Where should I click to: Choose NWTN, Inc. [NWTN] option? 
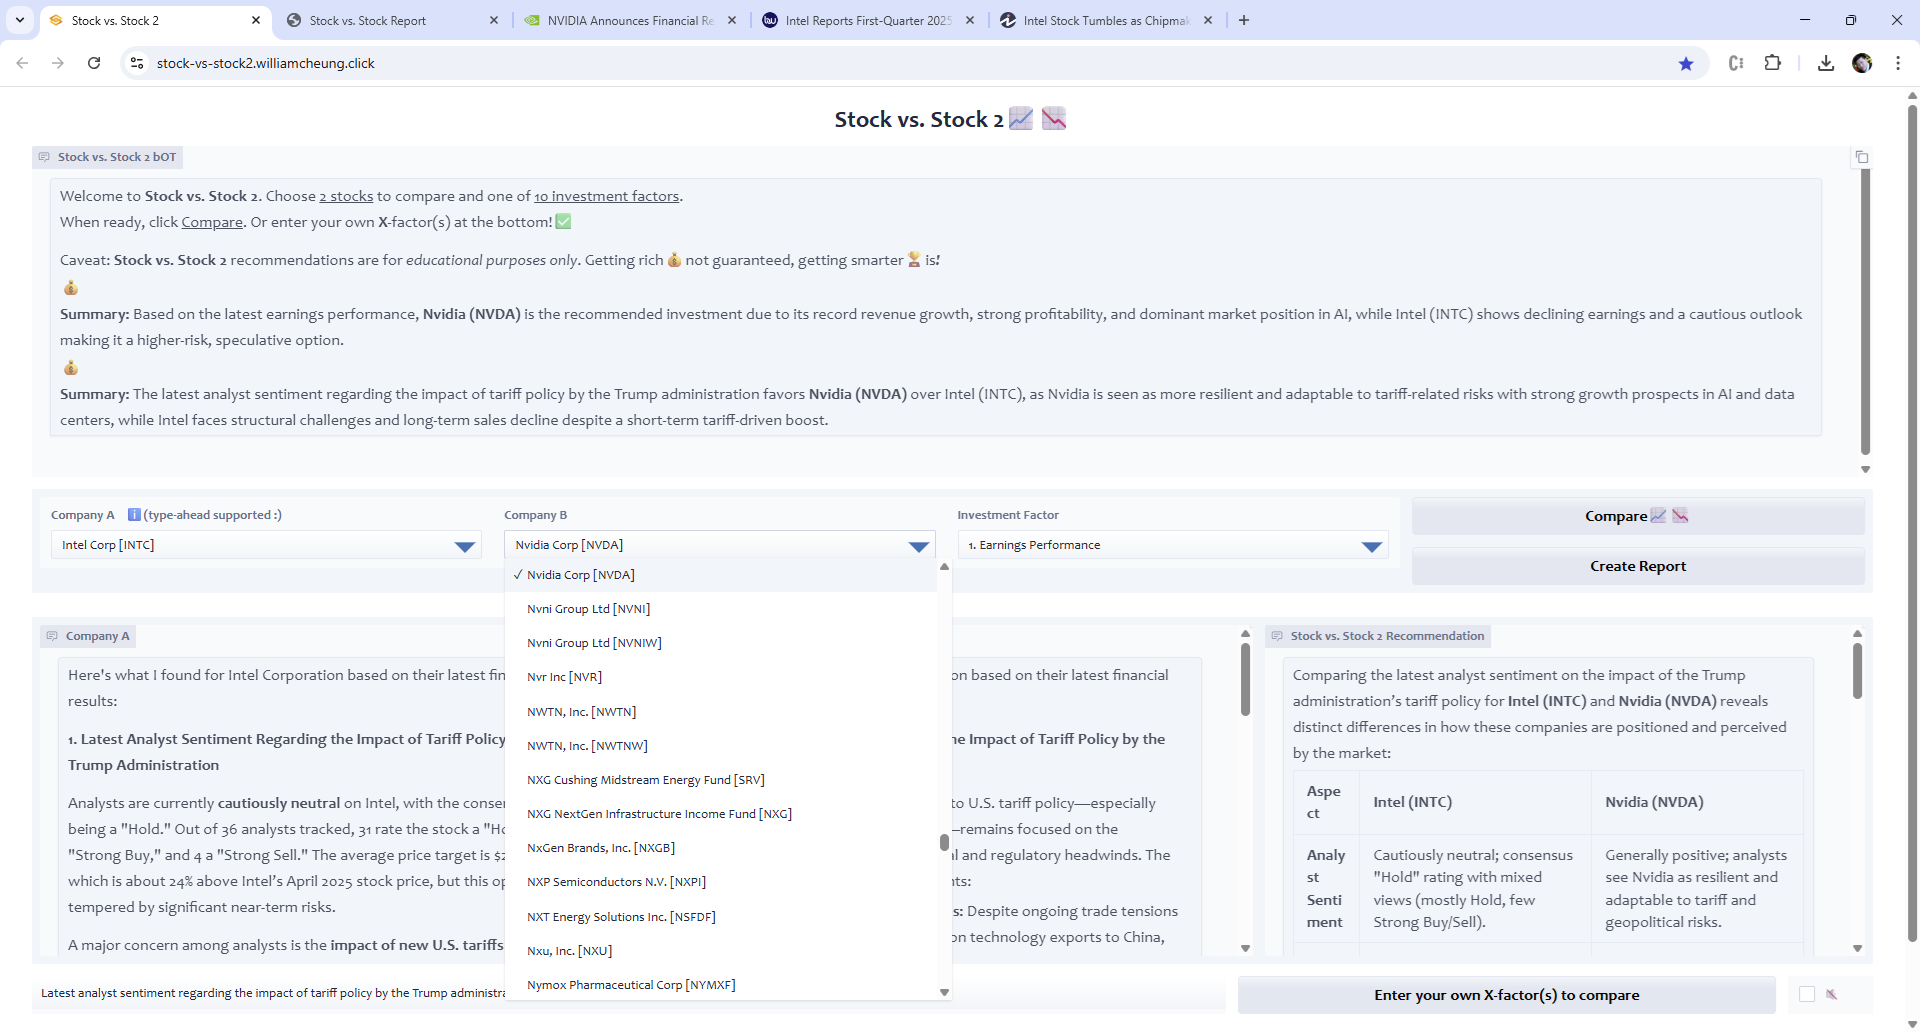tap(720, 712)
